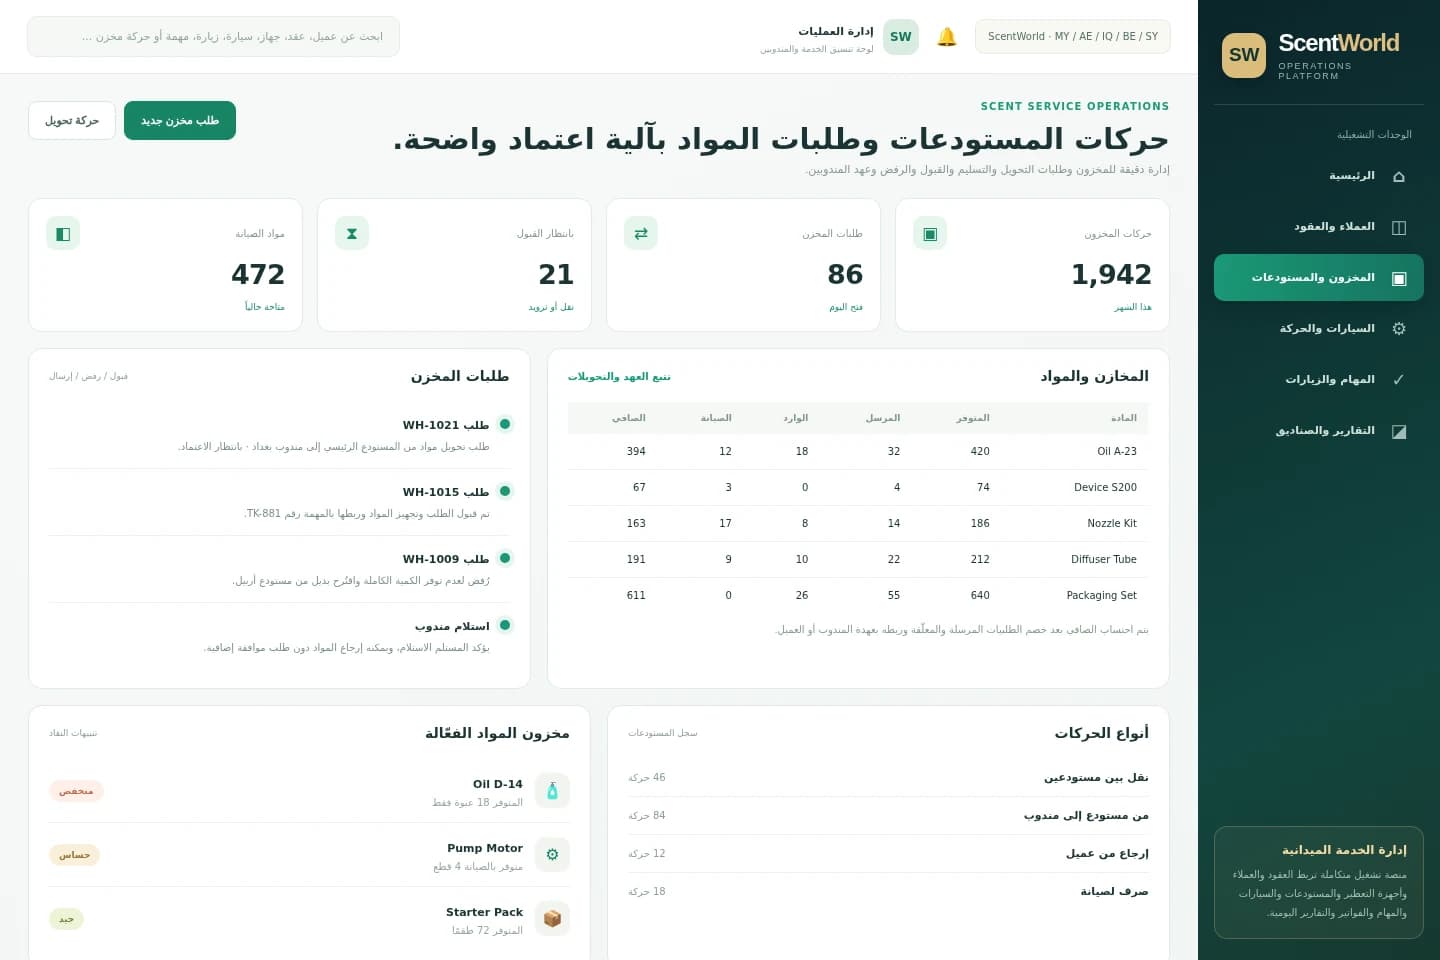Click the status dot of طلب WH-1015
This screenshot has width=1440, height=960.
[x=505, y=491]
